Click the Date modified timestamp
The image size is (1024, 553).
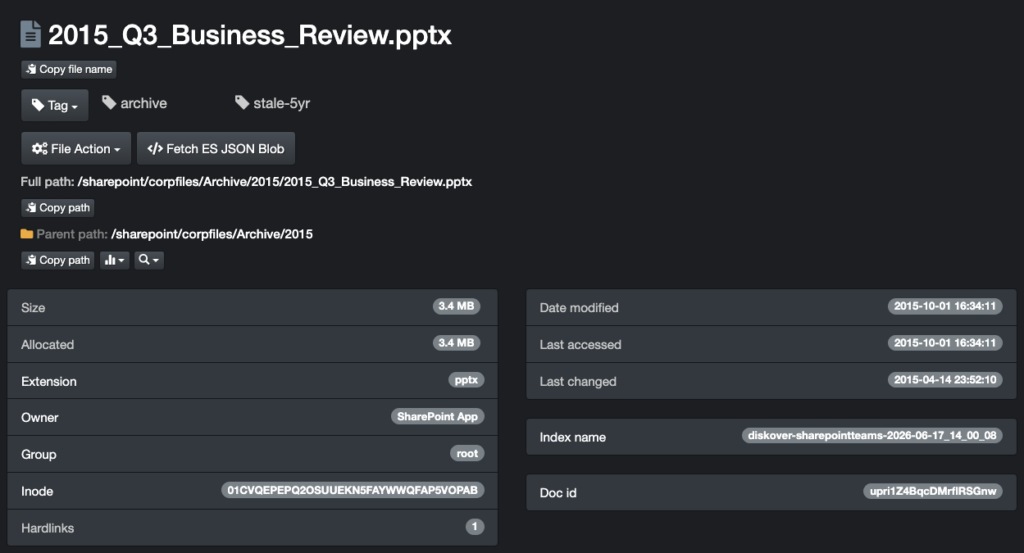click(945, 306)
